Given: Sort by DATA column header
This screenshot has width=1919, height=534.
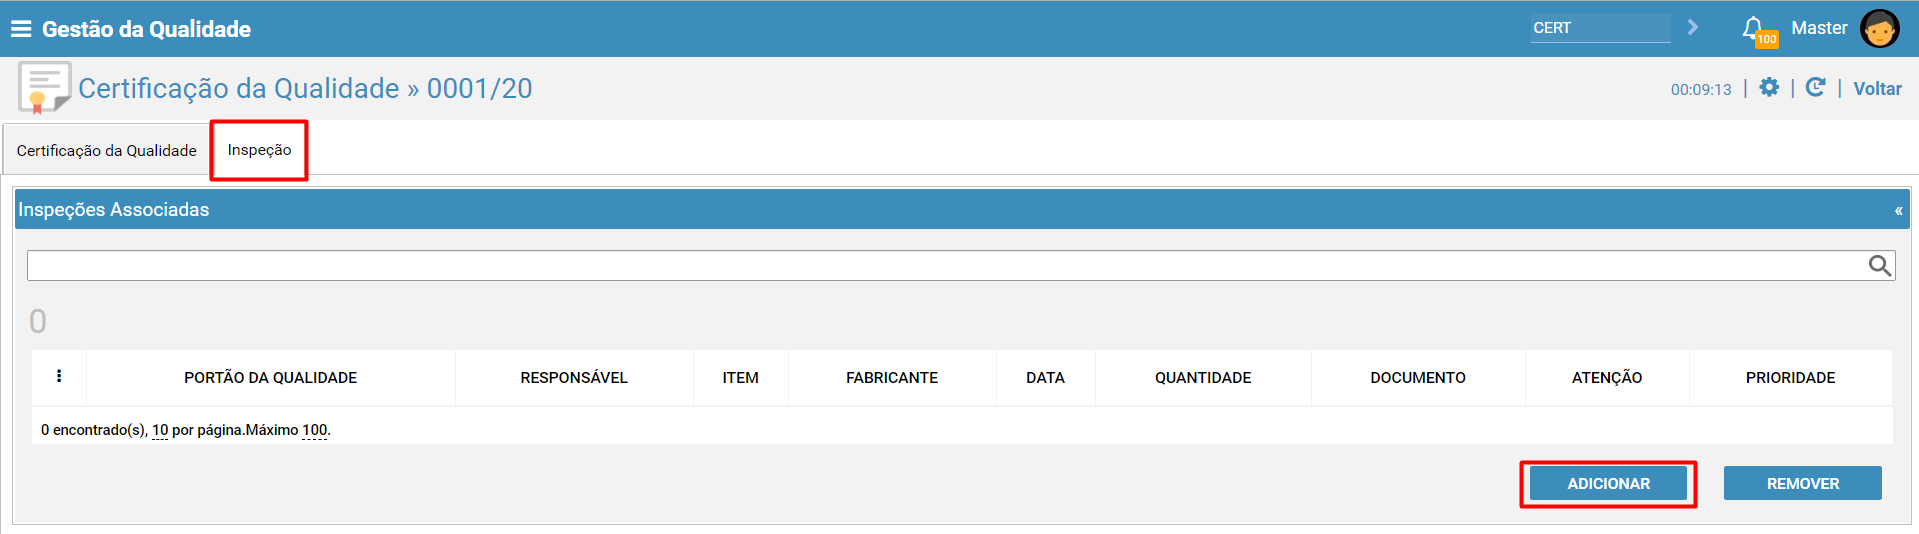Looking at the screenshot, I should click(1045, 378).
